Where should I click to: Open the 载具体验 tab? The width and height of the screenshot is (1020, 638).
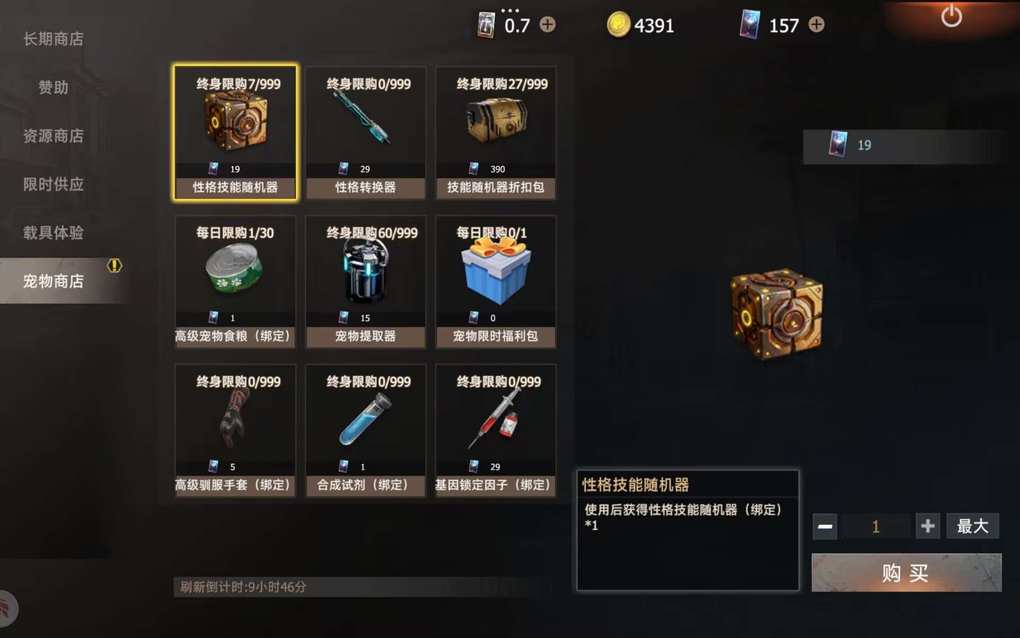click(x=53, y=233)
